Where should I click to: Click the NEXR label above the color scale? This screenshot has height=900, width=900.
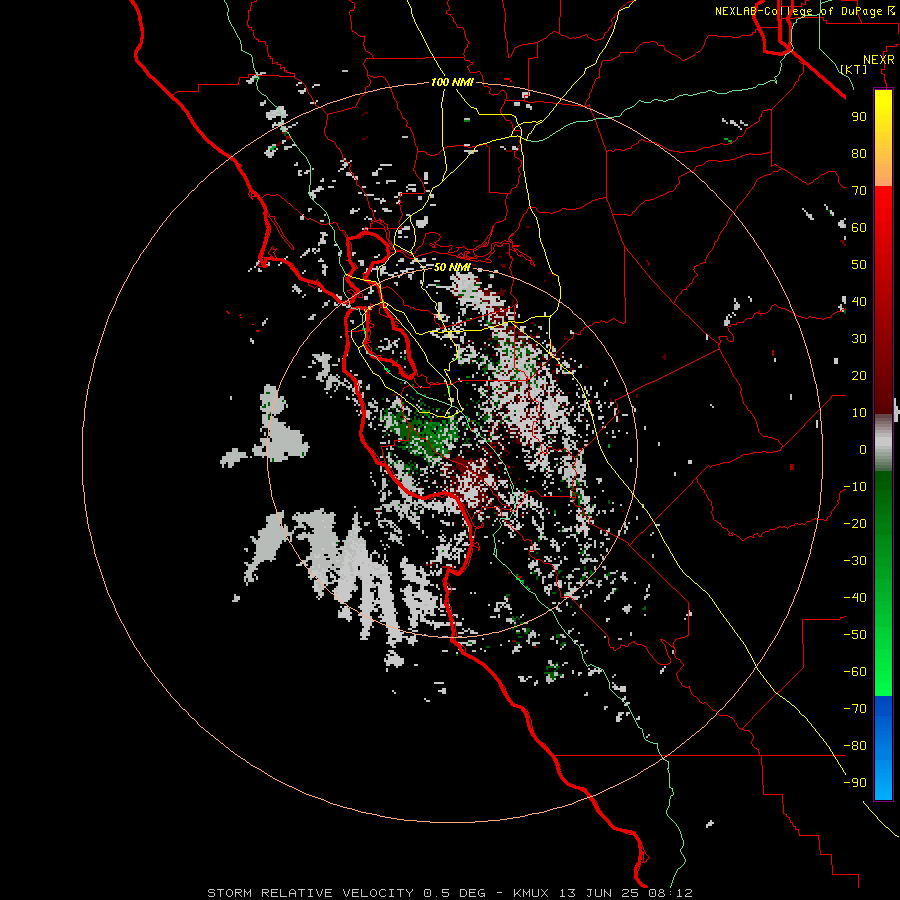[x=879, y=60]
